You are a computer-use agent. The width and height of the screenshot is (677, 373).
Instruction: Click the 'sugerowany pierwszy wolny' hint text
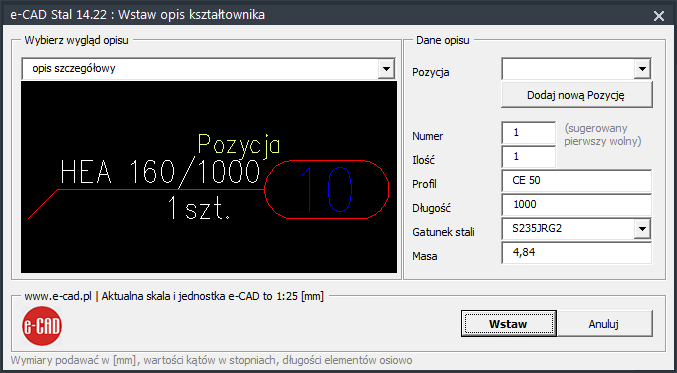pos(603,135)
